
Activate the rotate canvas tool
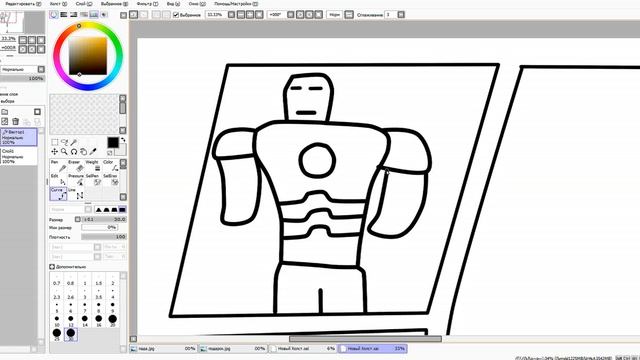[74, 151]
